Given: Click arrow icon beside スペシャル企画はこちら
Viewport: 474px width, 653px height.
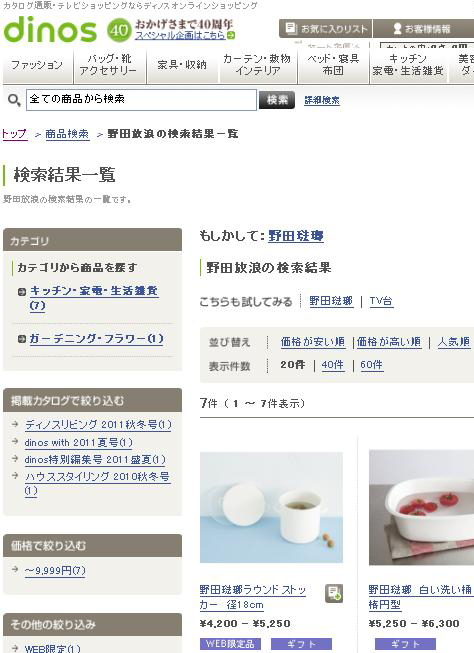Looking at the screenshot, I should (x=231, y=35).
